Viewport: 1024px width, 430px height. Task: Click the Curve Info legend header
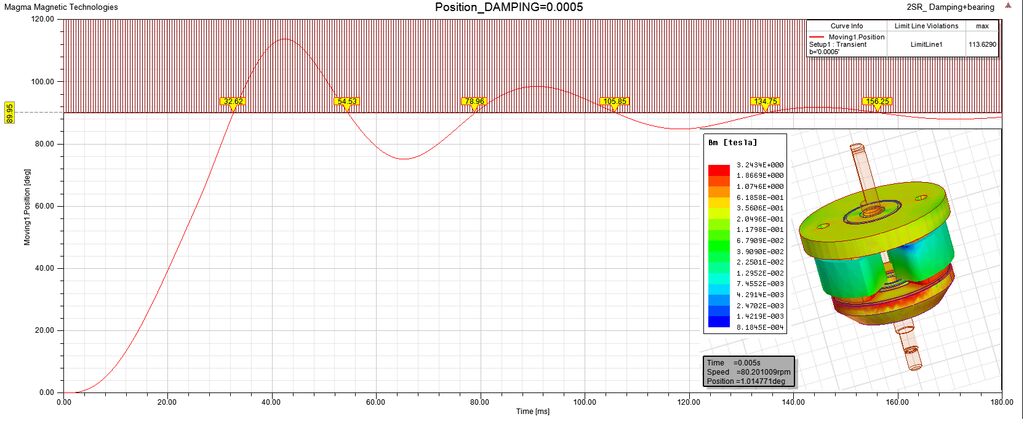(x=848, y=25)
